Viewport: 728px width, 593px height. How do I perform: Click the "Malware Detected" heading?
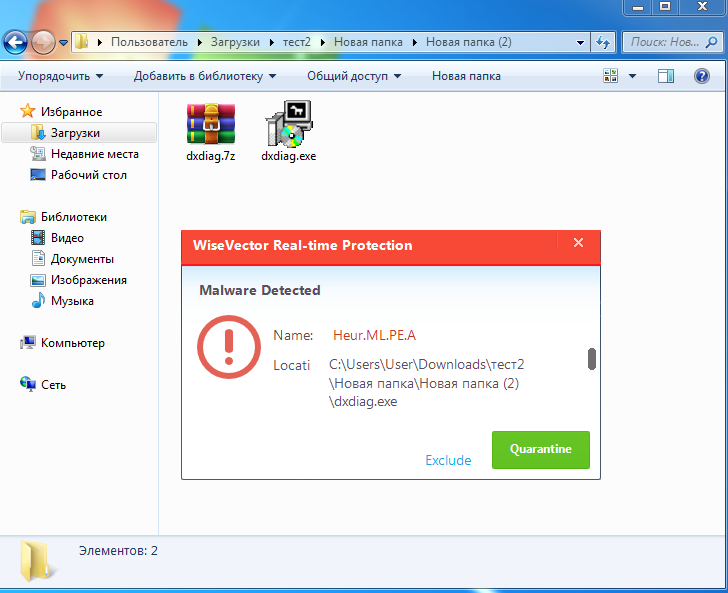[260, 290]
